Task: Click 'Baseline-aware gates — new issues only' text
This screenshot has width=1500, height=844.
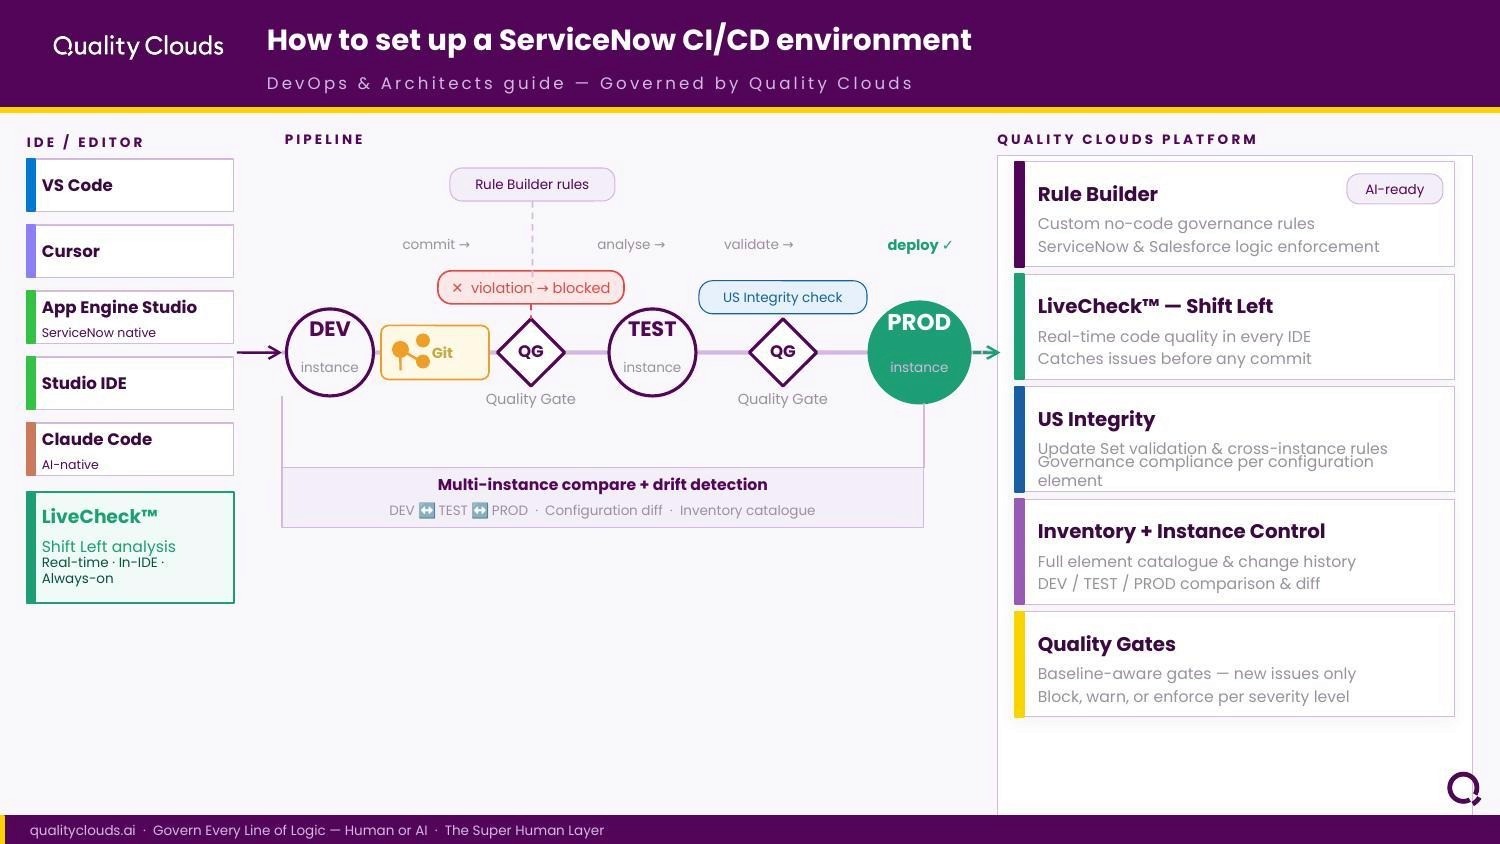Action: pos(1196,674)
